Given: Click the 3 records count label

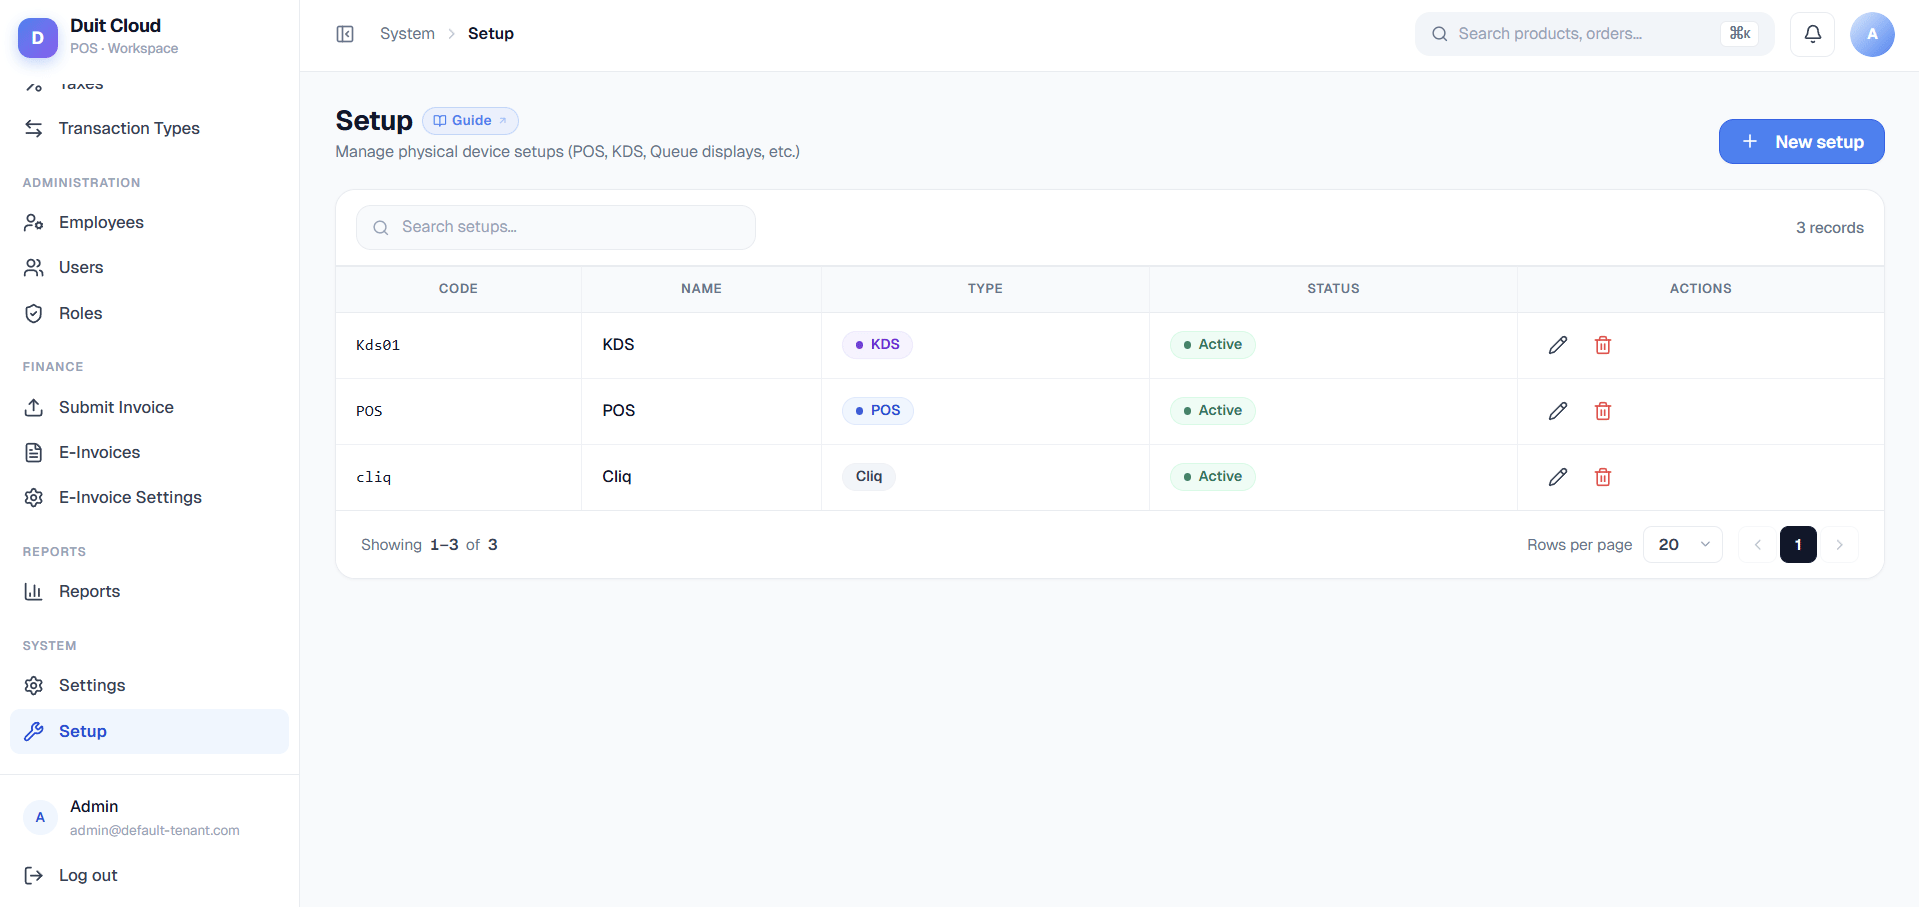Looking at the screenshot, I should coord(1829,228).
